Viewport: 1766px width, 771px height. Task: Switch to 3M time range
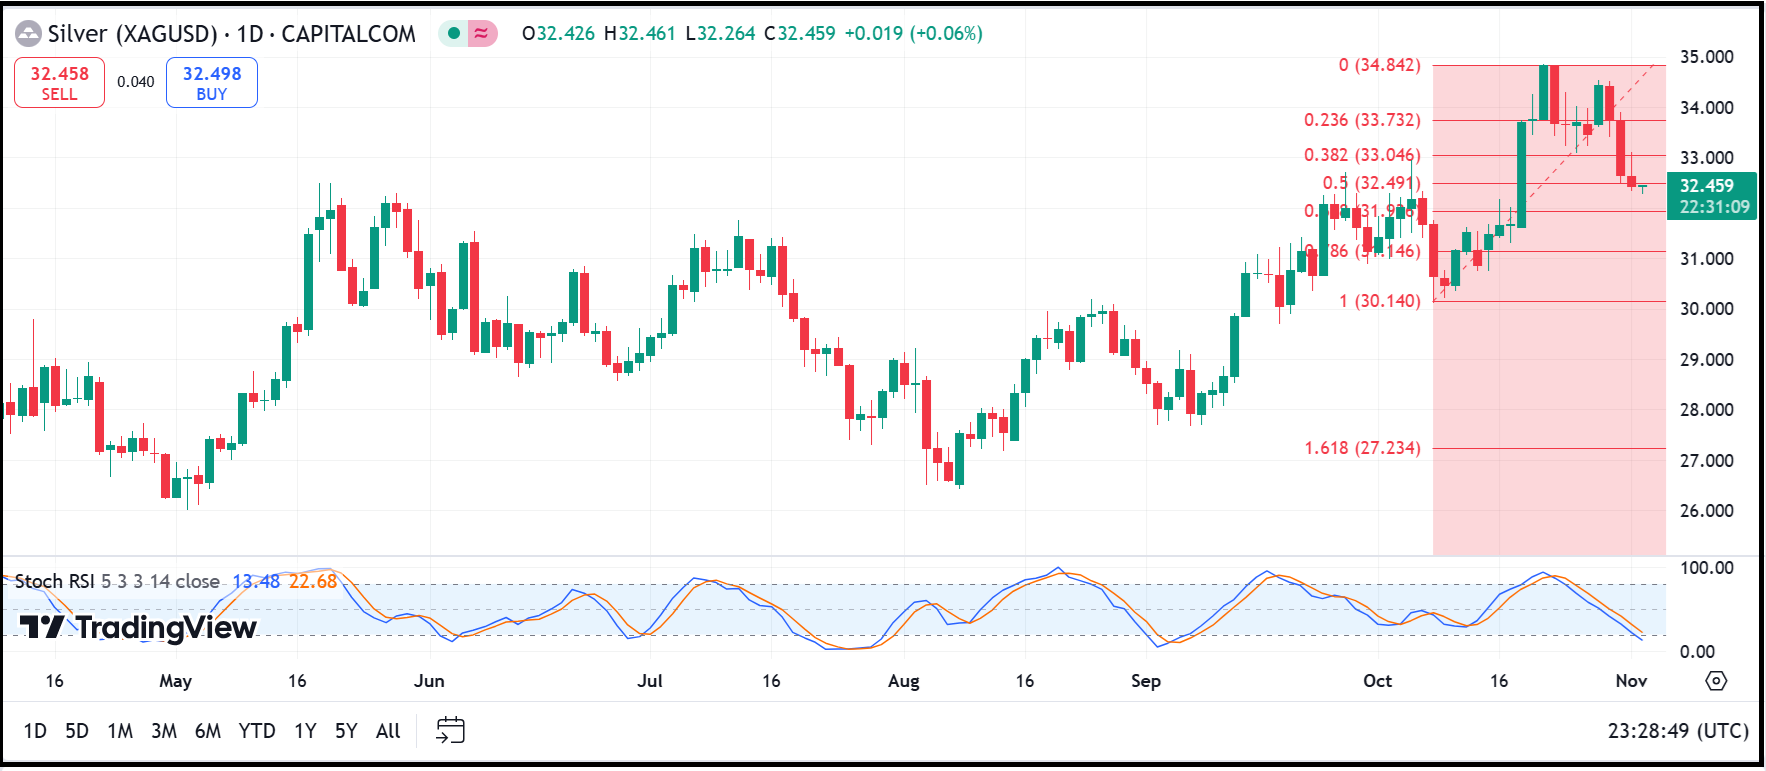tap(164, 731)
